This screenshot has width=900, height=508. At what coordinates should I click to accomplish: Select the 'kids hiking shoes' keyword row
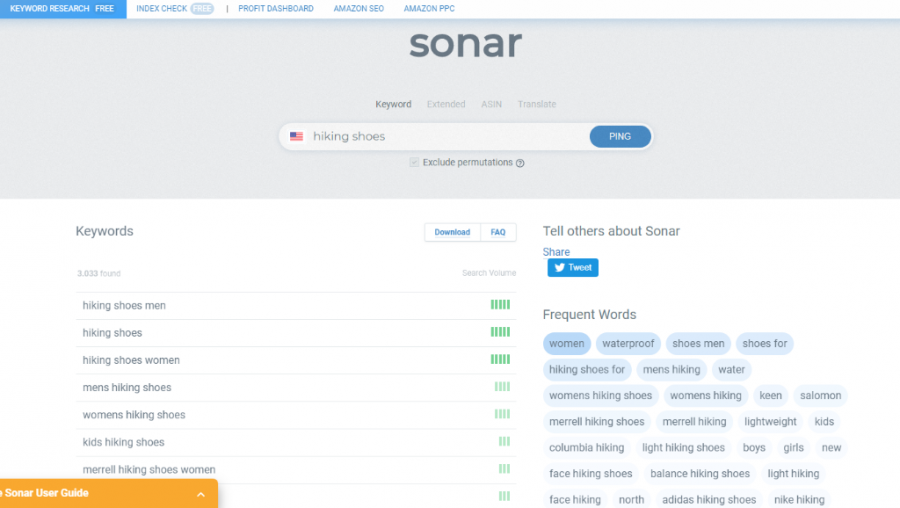tap(296, 442)
